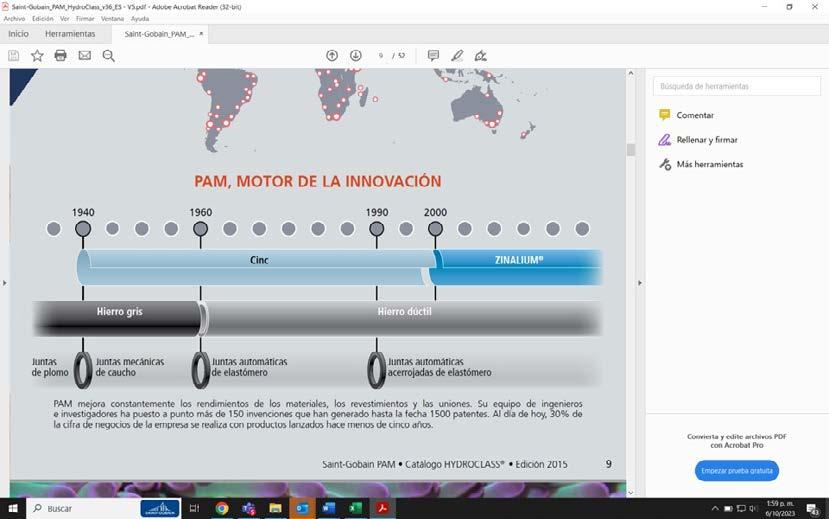Click the Save file icon
This screenshot has height=519, width=829.
[14, 55]
